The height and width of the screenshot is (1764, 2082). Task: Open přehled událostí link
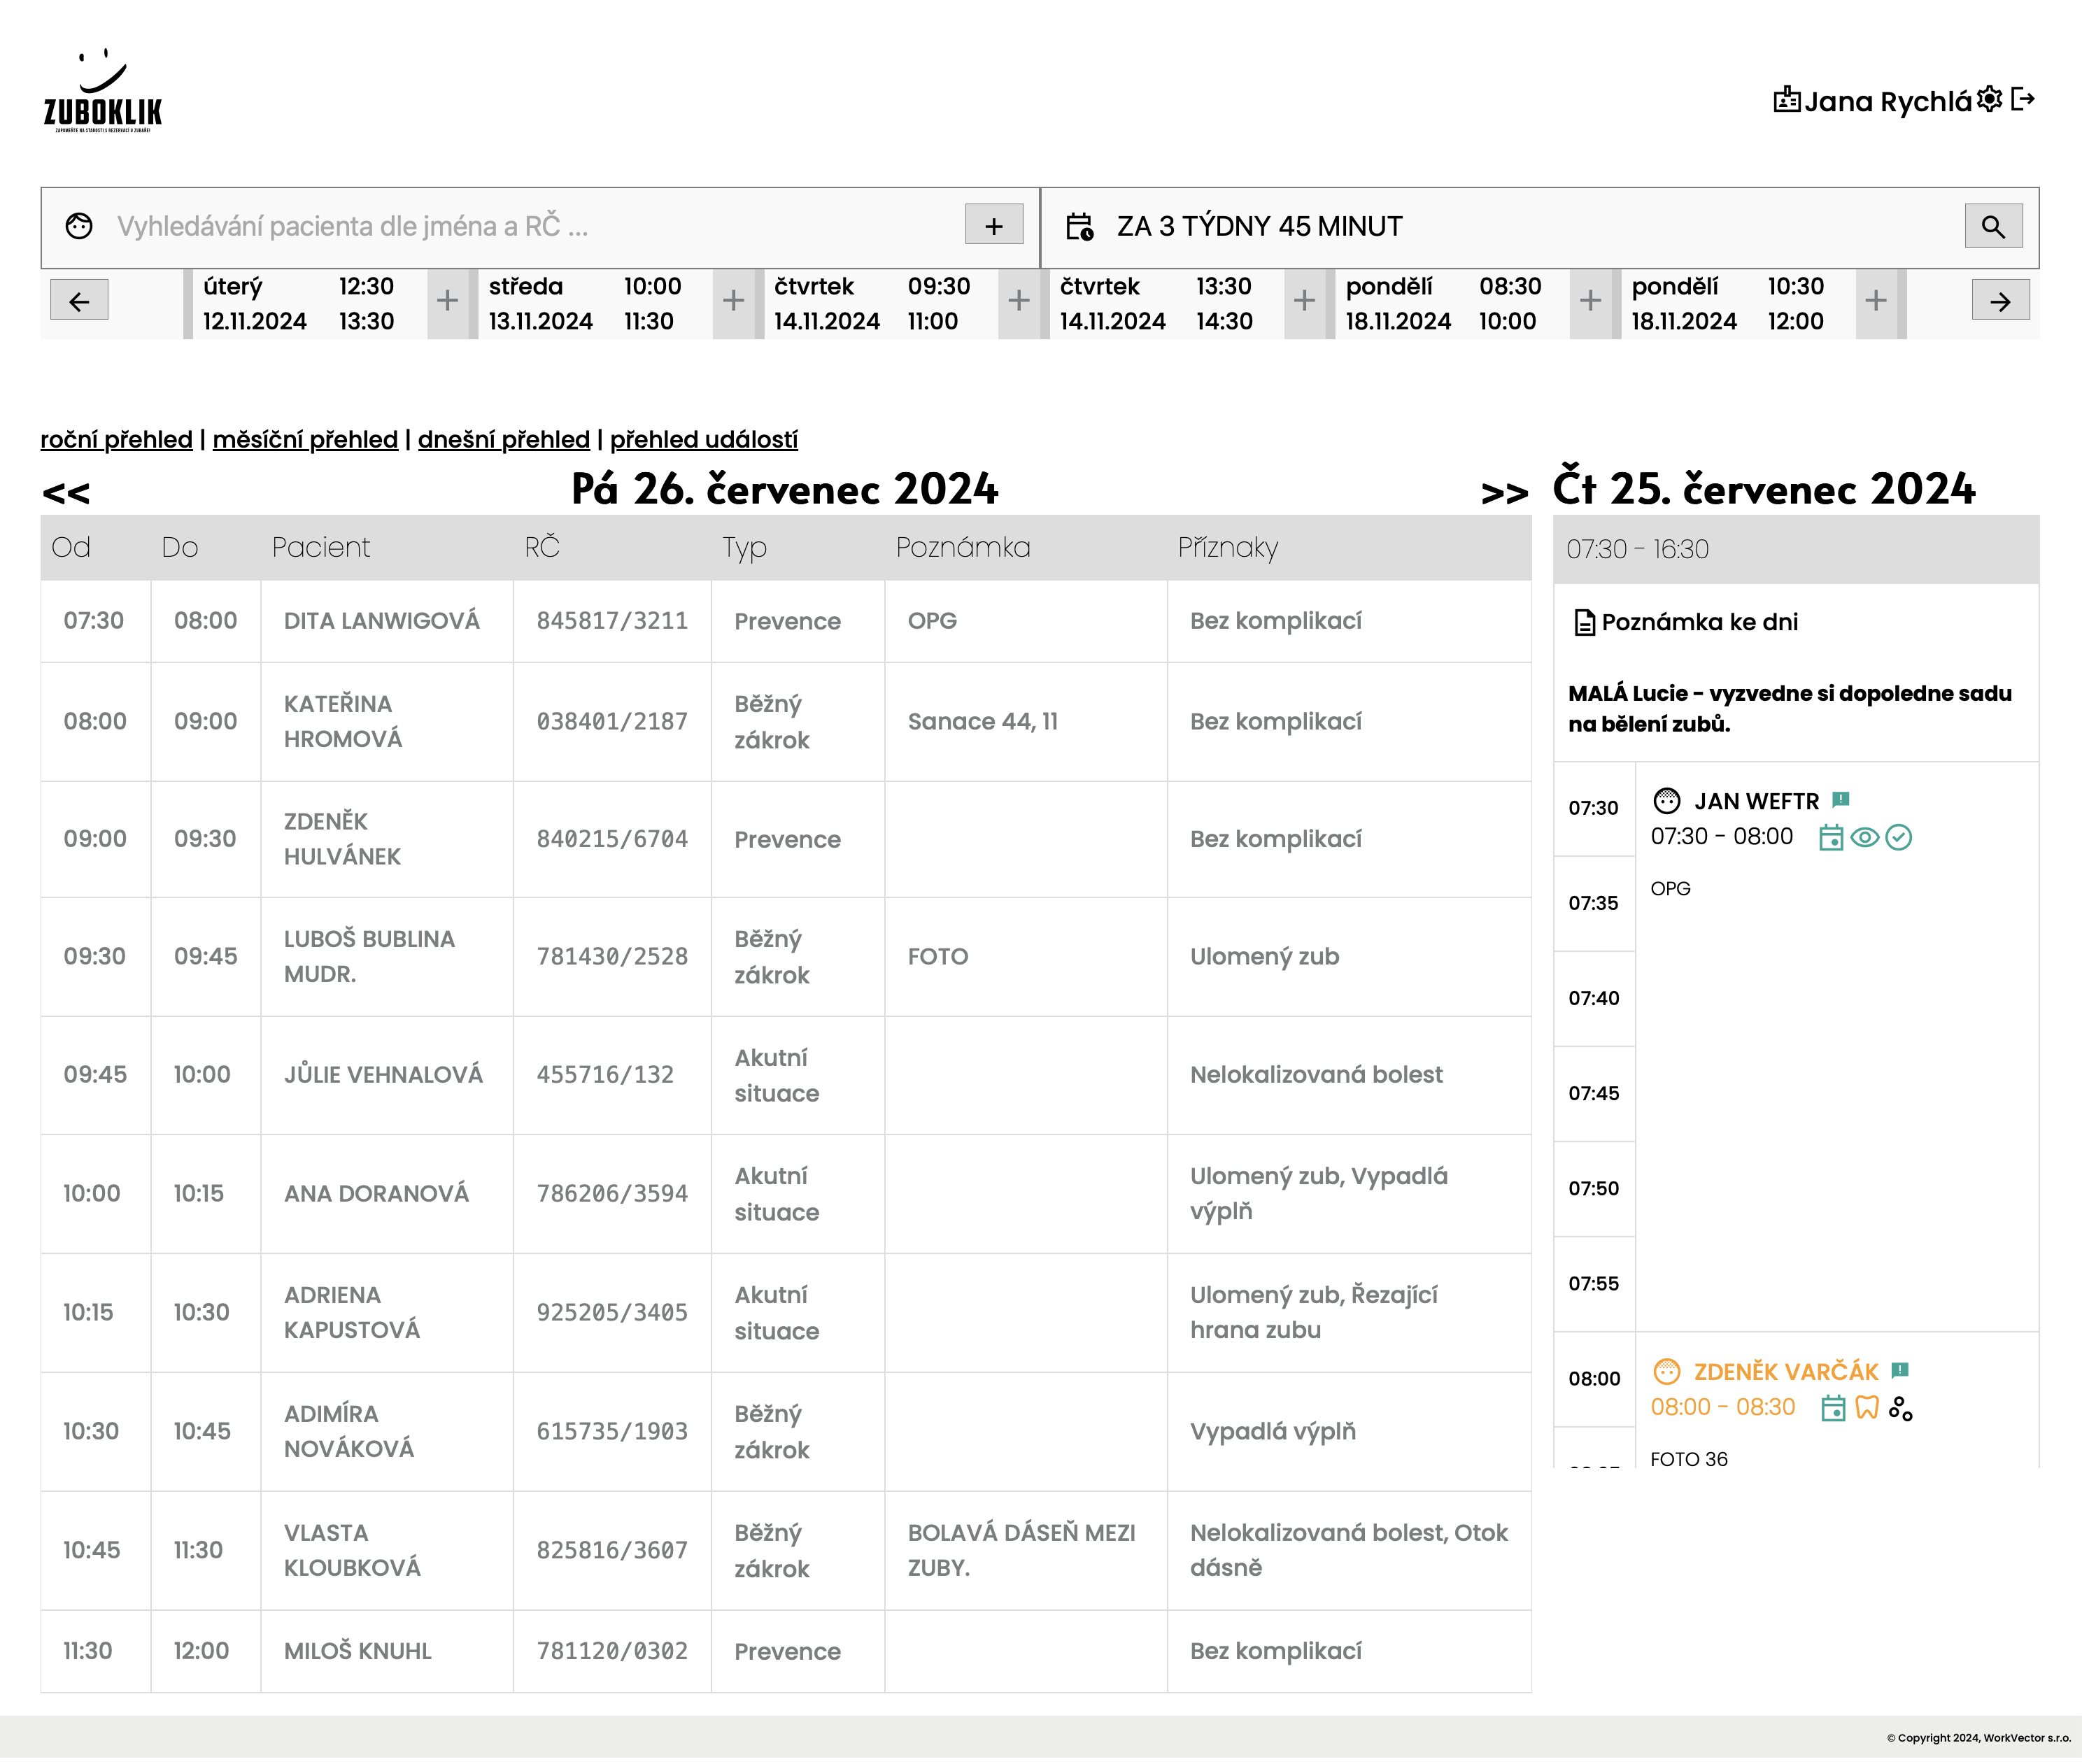tap(703, 440)
